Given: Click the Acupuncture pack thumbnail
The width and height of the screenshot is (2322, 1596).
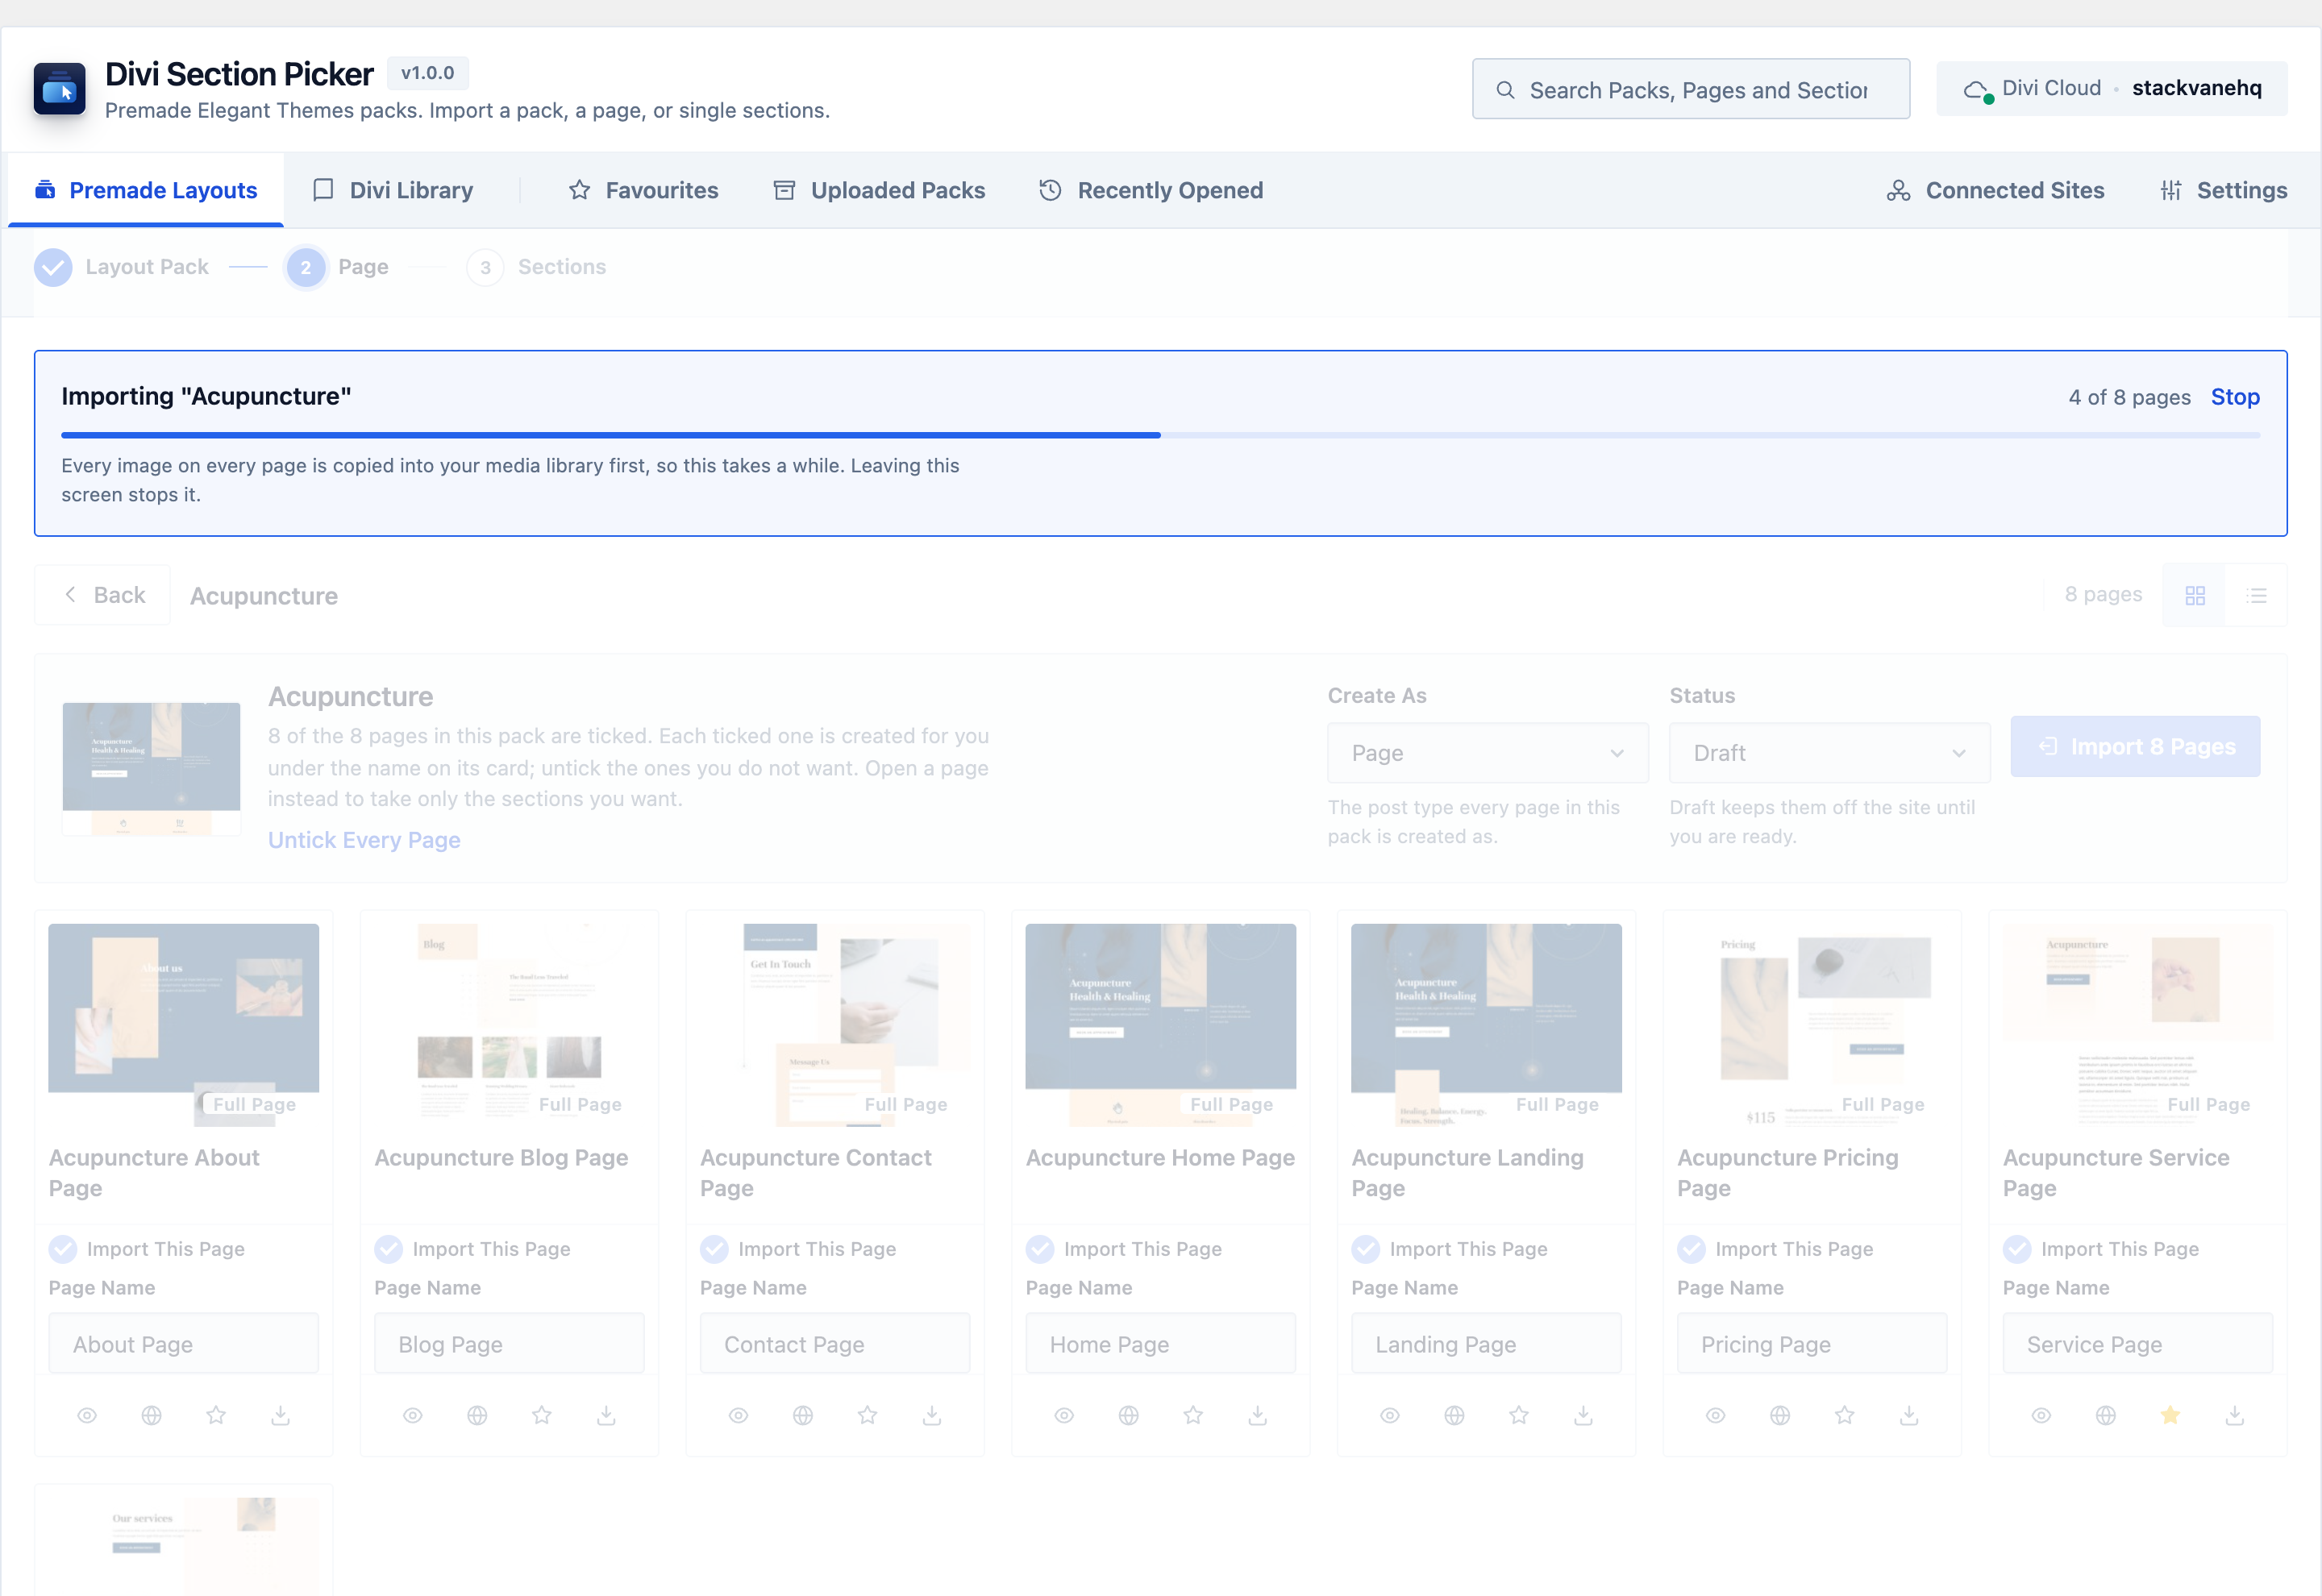Looking at the screenshot, I should click(151, 769).
